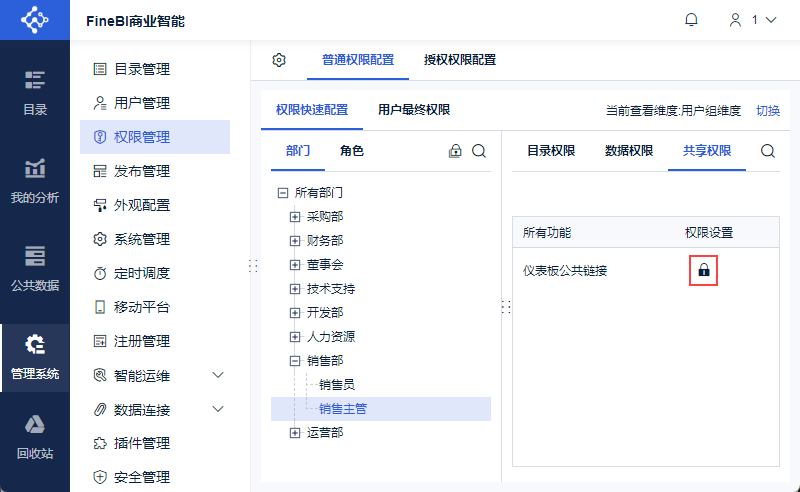Switch to the 授权权限配置 tab
The image size is (800, 492).
(x=459, y=60)
